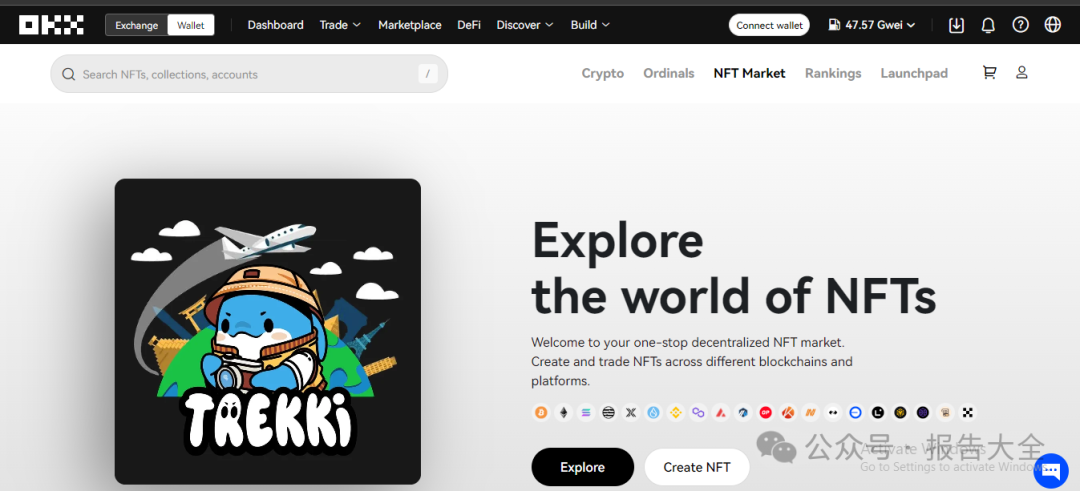This screenshot has width=1080, height=491.
Task: Open the notifications bell
Action: [988, 25]
